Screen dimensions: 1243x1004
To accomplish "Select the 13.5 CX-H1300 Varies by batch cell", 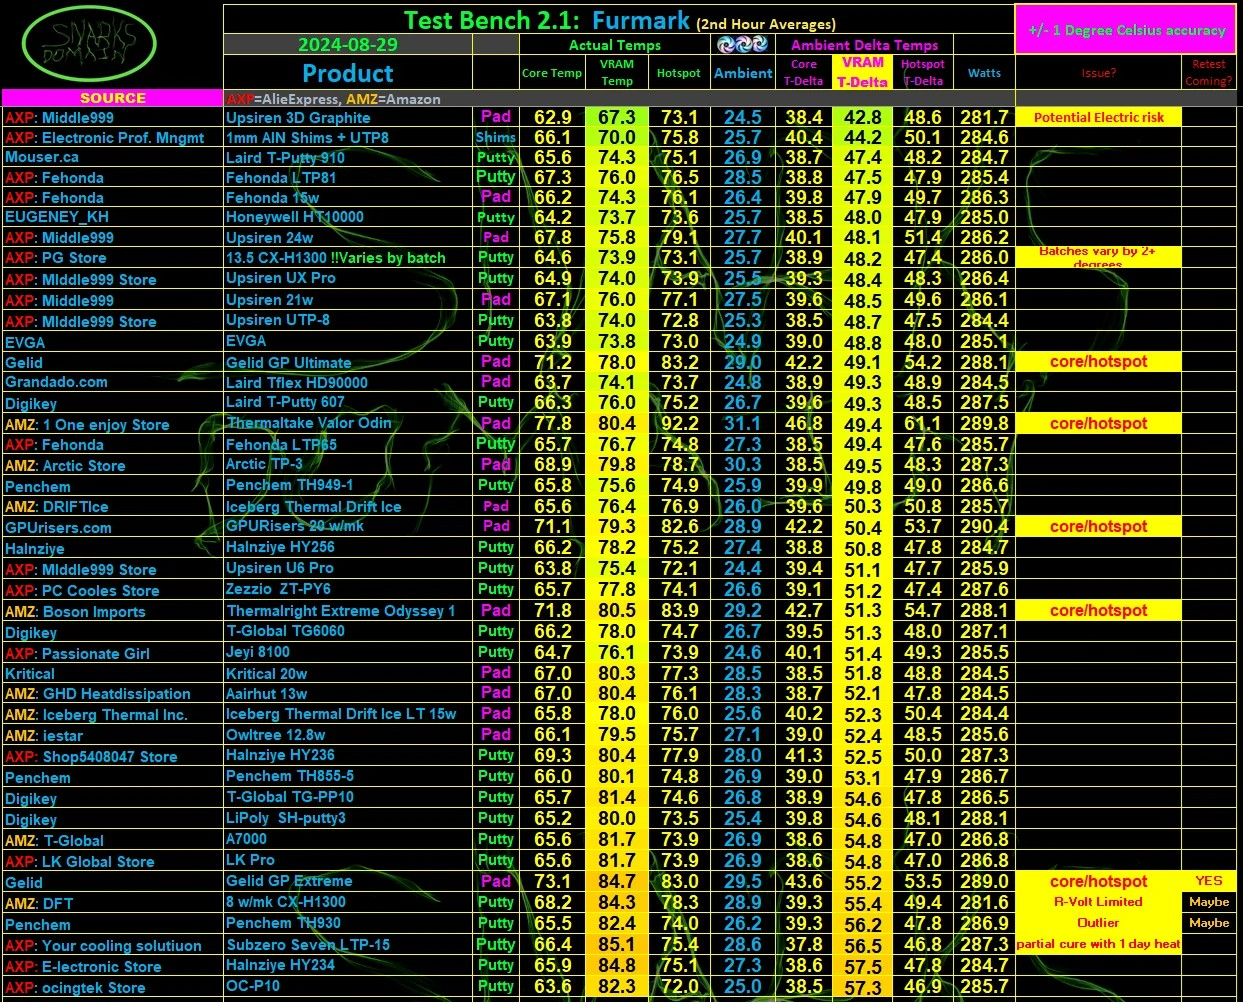I will [x=348, y=257].
